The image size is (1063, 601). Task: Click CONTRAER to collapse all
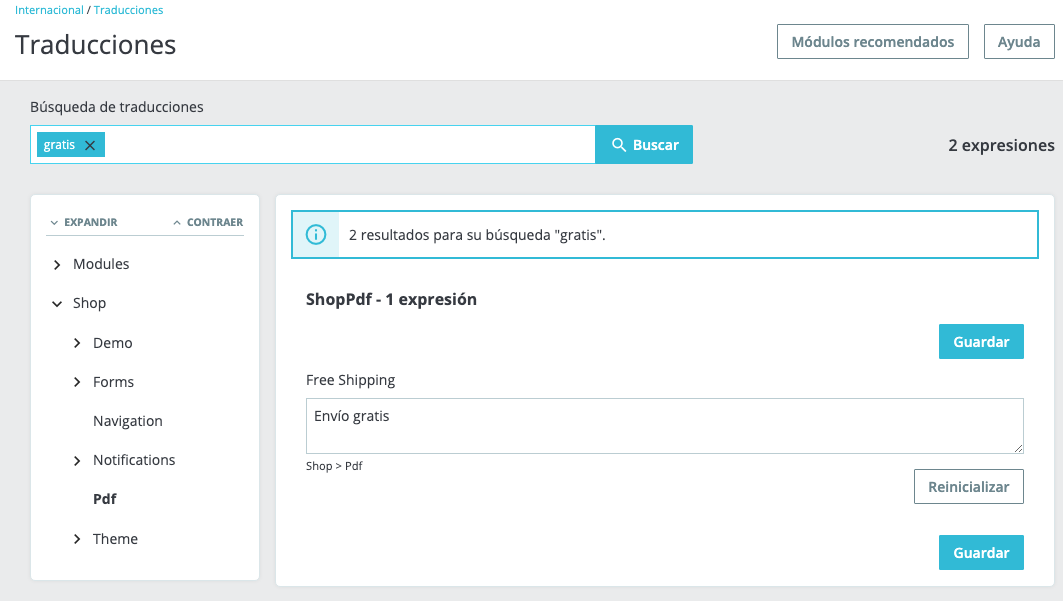pyautogui.click(x=208, y=222)
